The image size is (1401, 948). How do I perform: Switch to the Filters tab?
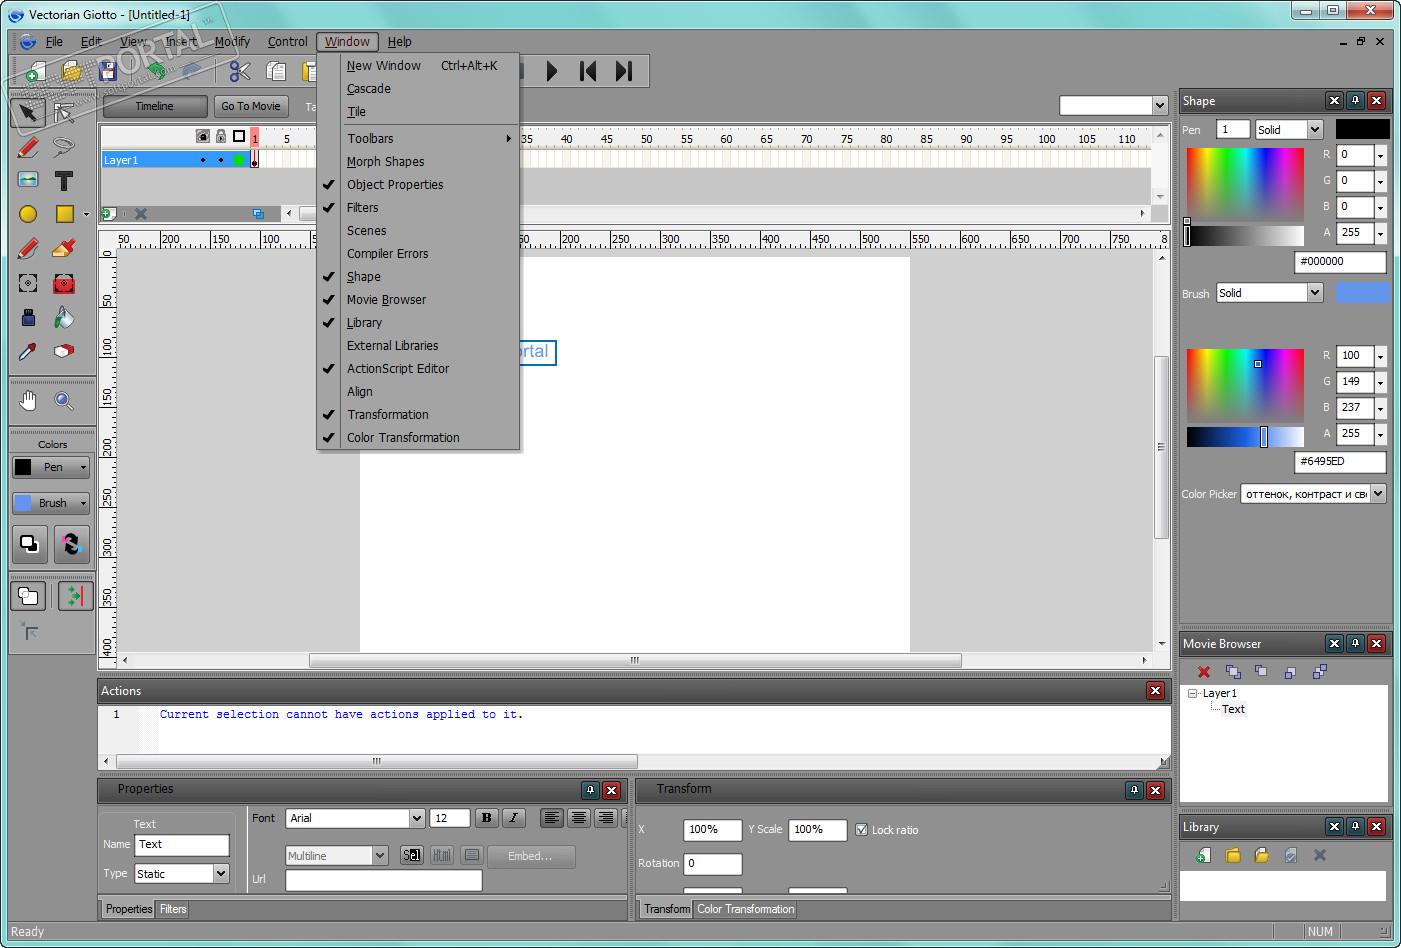pyautogui.click(x=173, y=909)
